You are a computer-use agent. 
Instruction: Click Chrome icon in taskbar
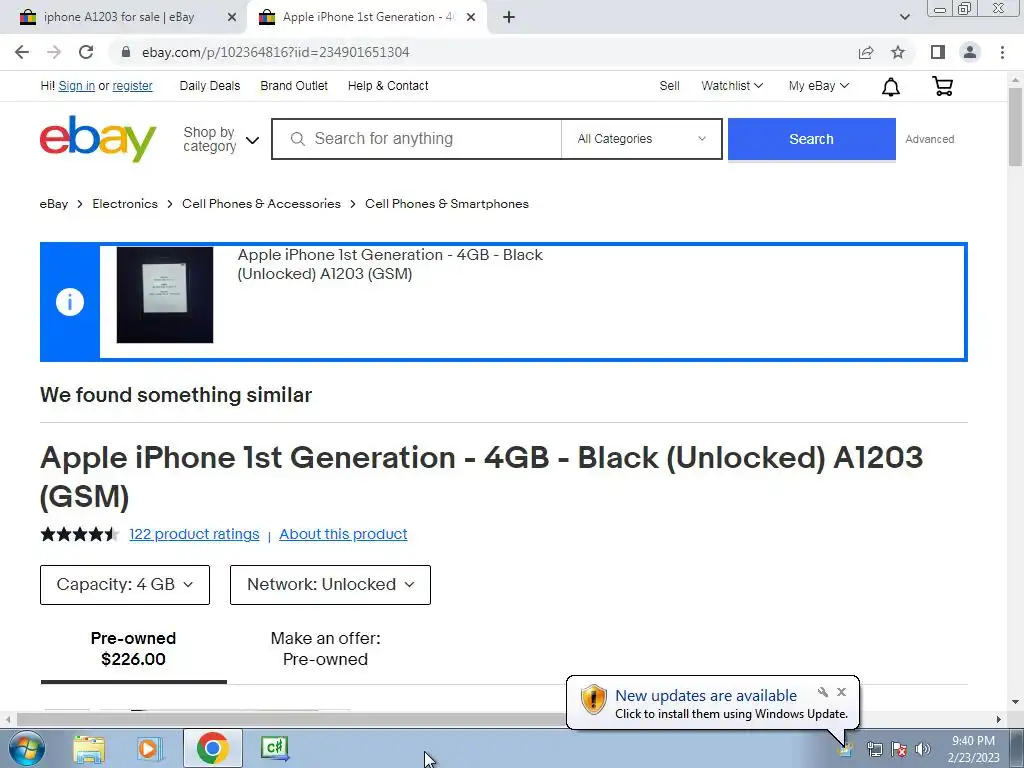coord(212,748)
